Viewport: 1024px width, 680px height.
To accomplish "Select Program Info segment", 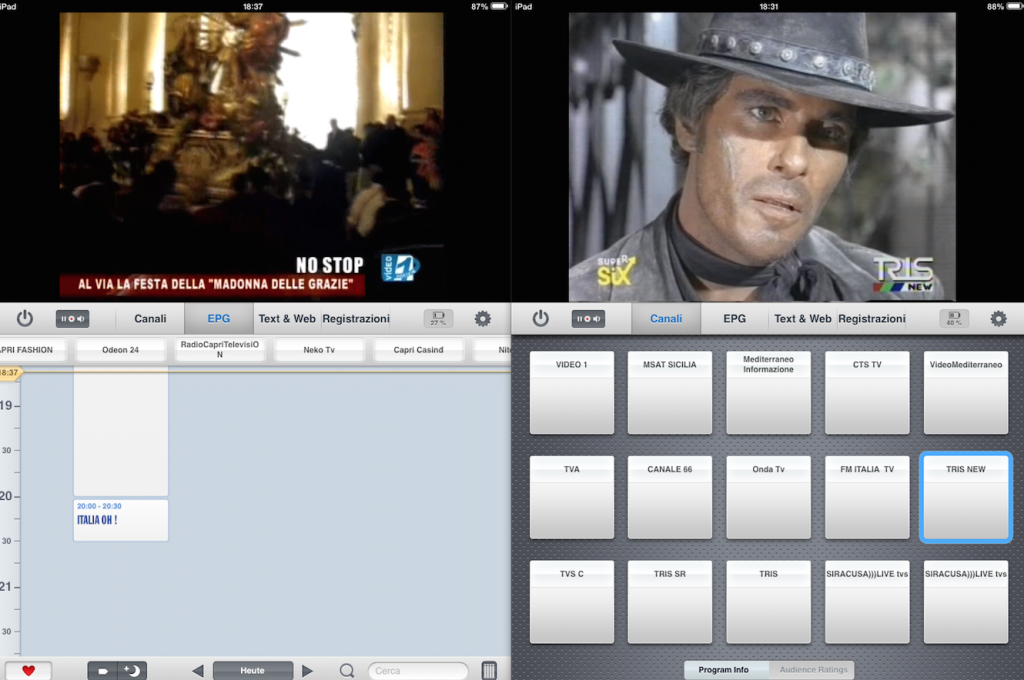I will [x=724, y=670].
